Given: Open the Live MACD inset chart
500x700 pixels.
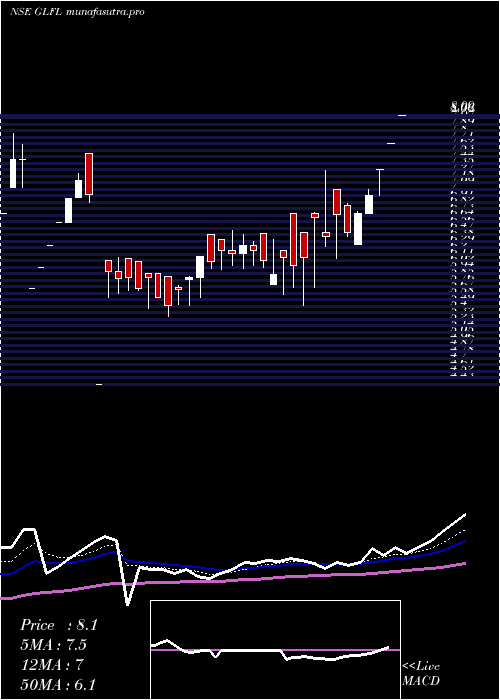Looking at the screenshot, I should (275, 650).
